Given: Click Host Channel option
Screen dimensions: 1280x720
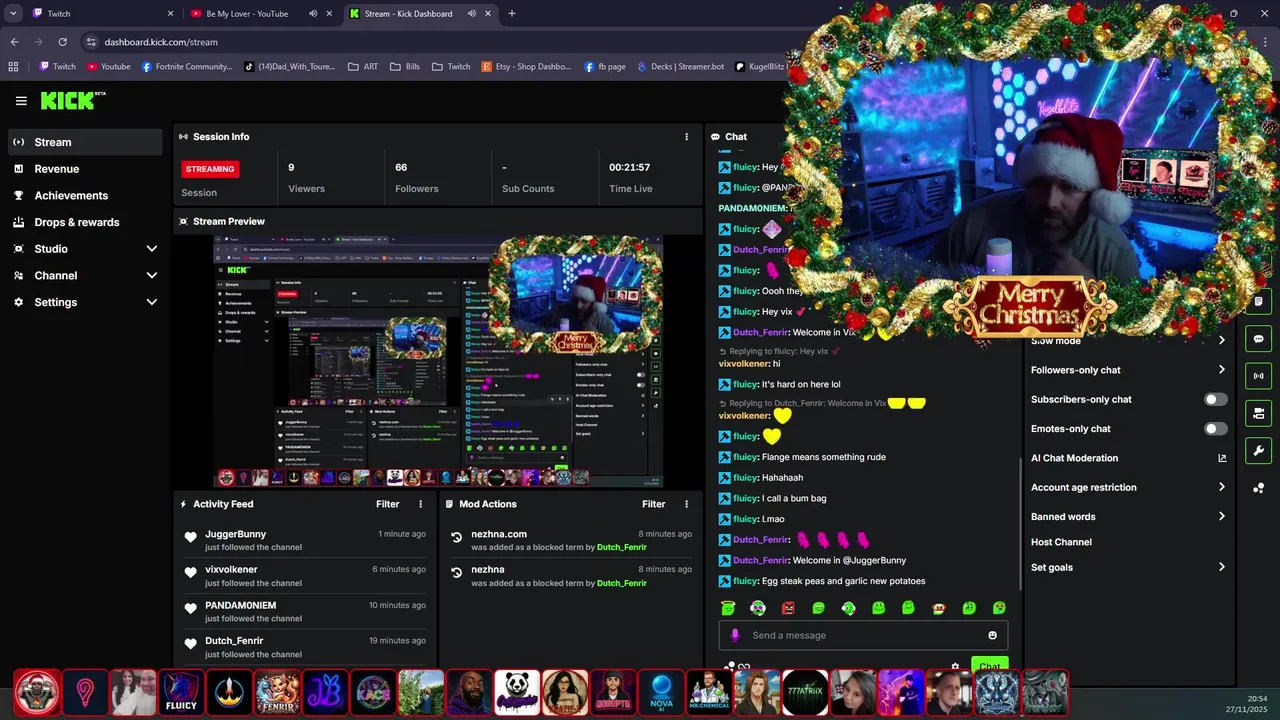Looking at the screenshot, I should [1061, 542].
